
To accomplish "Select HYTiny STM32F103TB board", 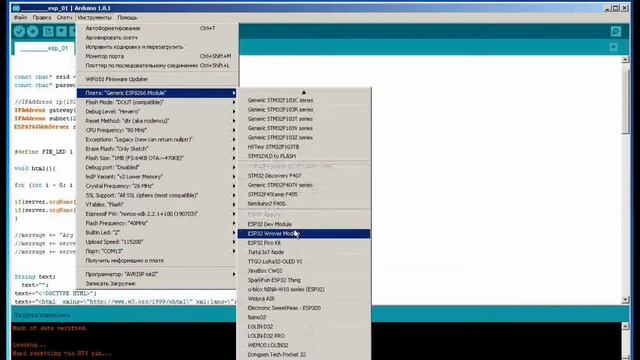I will point(304,147).
